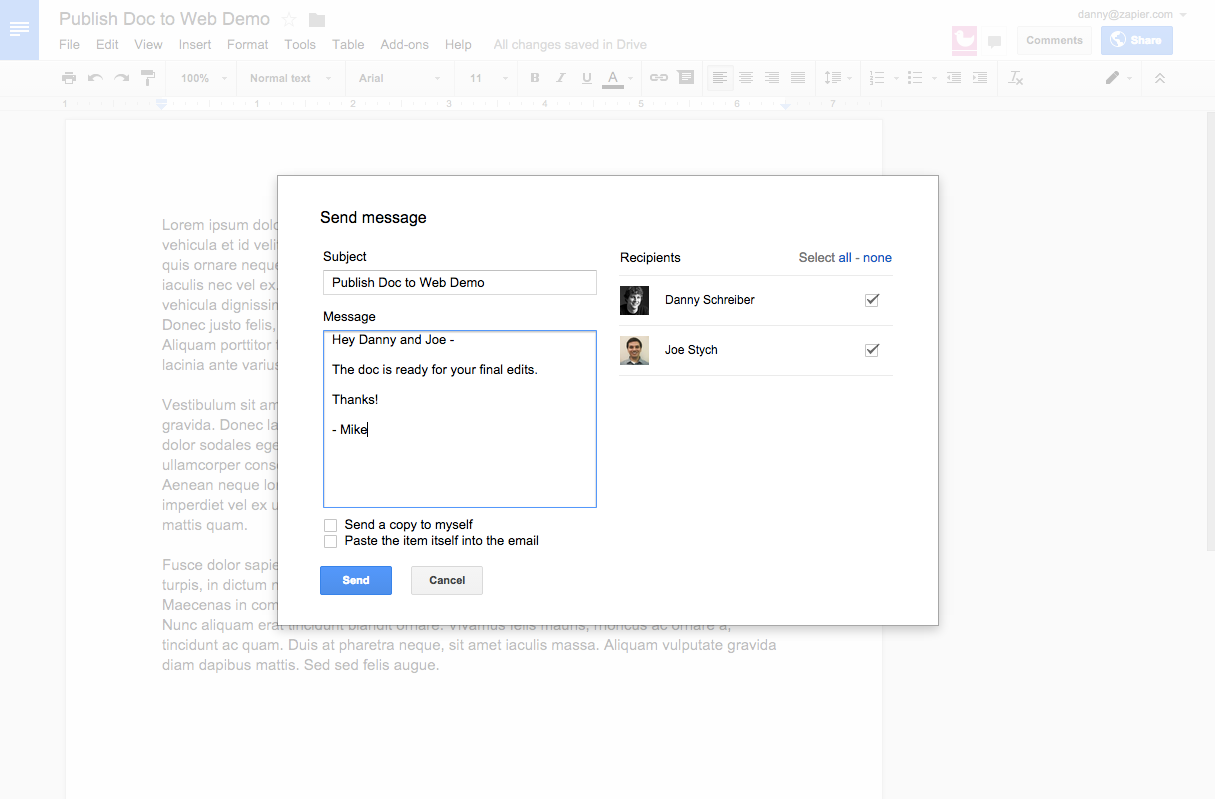
Task: Open the Normal text style dropdown
Action: (x=288, y=78)
